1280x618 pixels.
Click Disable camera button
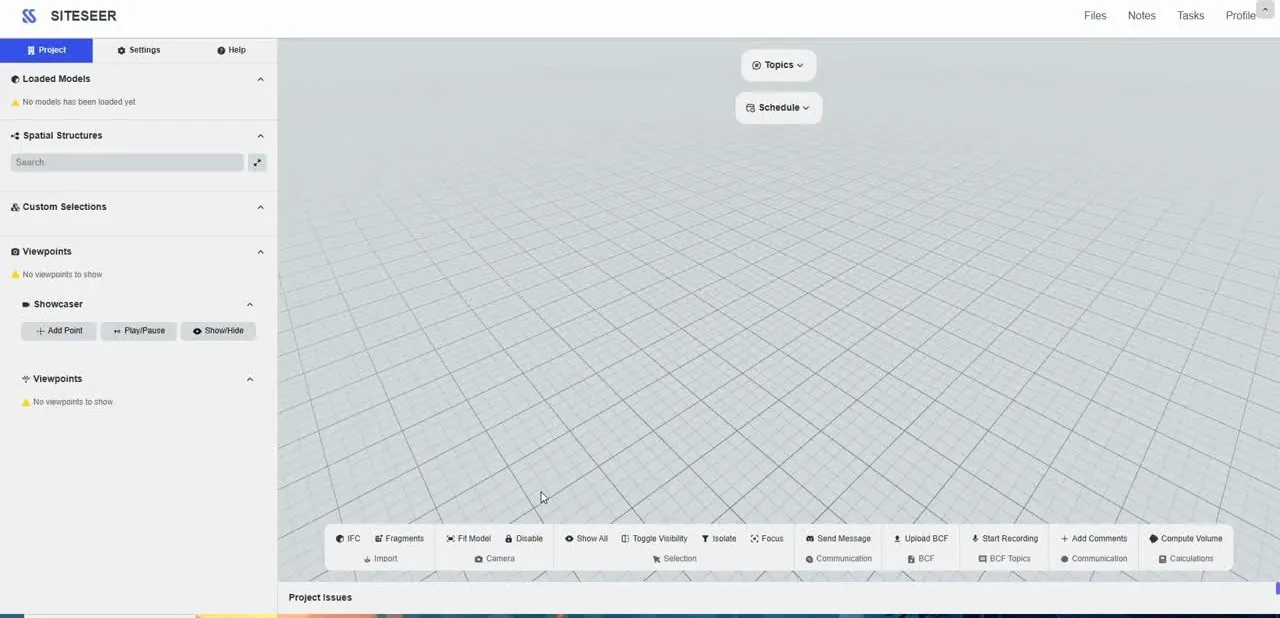coord(524,539)
